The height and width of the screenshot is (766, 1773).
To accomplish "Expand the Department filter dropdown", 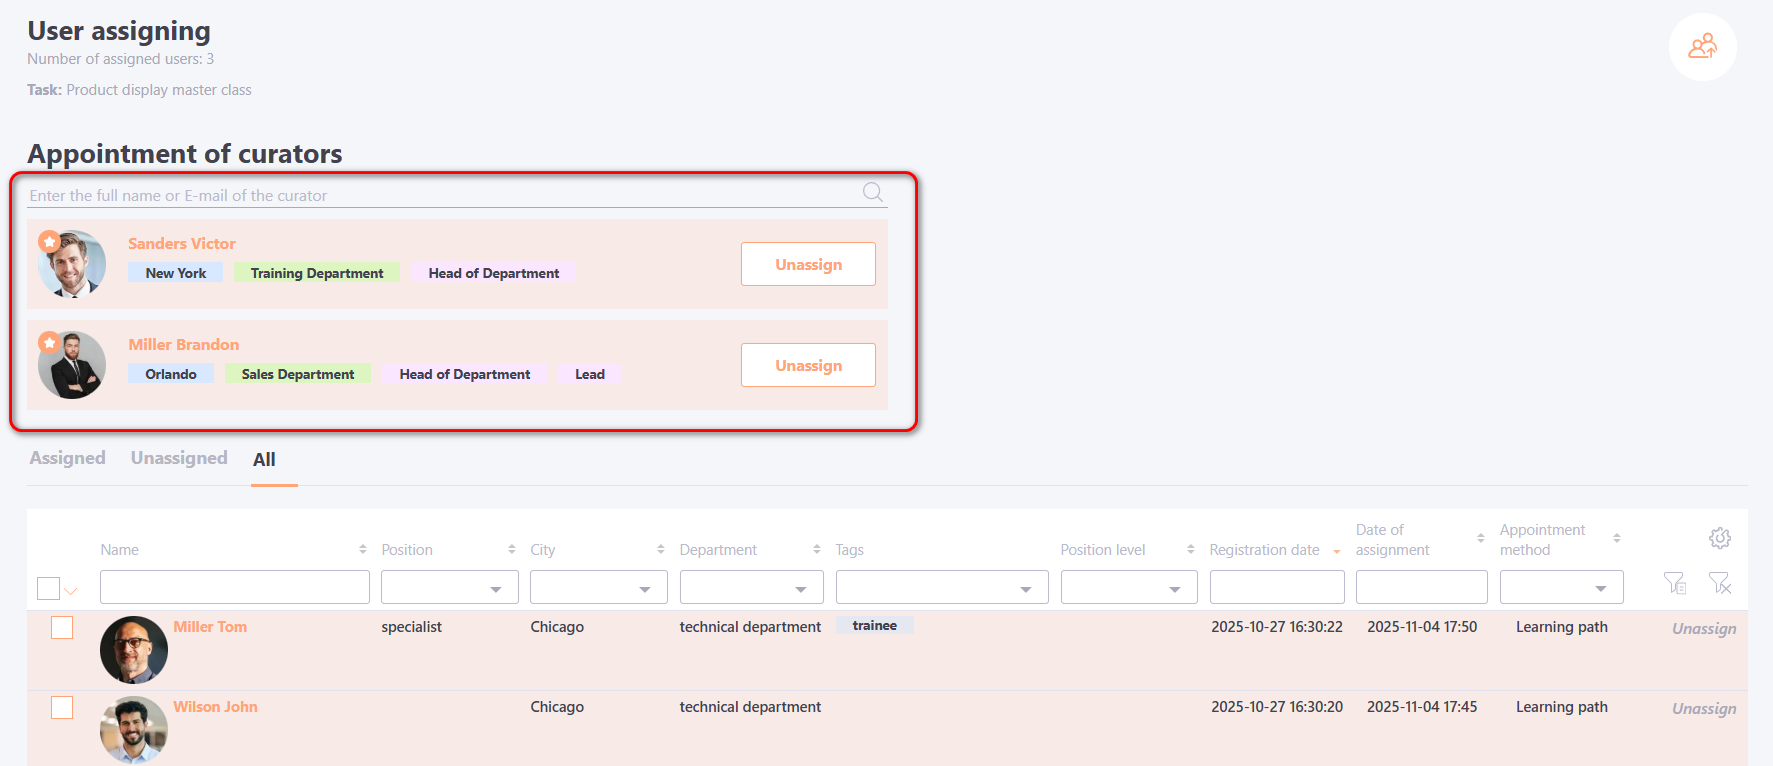I will 751,588.
